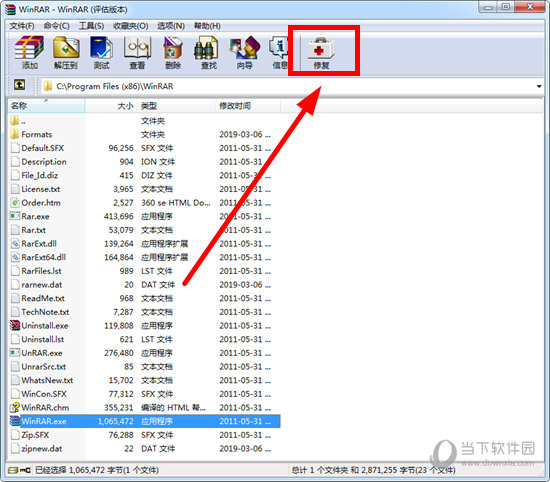Click the Uninstall.exe file icon
550x482 pixels.
point(15,326)
